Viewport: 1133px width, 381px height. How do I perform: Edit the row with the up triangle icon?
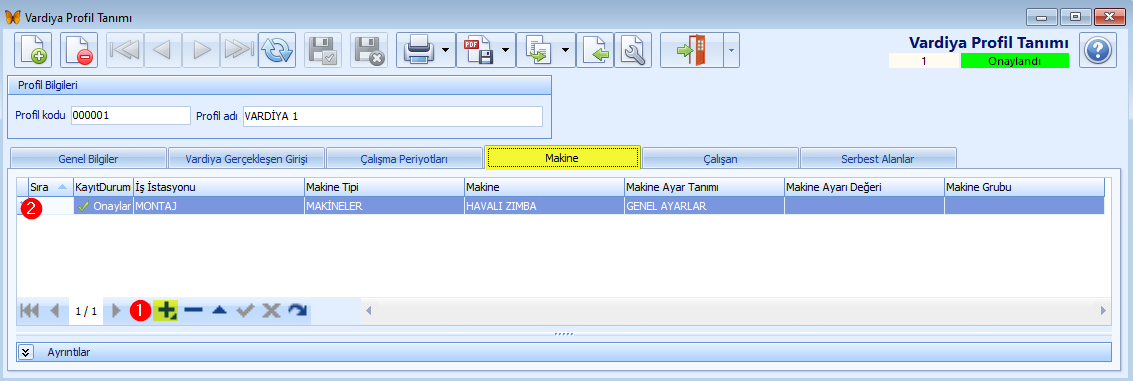pos(220,310)
